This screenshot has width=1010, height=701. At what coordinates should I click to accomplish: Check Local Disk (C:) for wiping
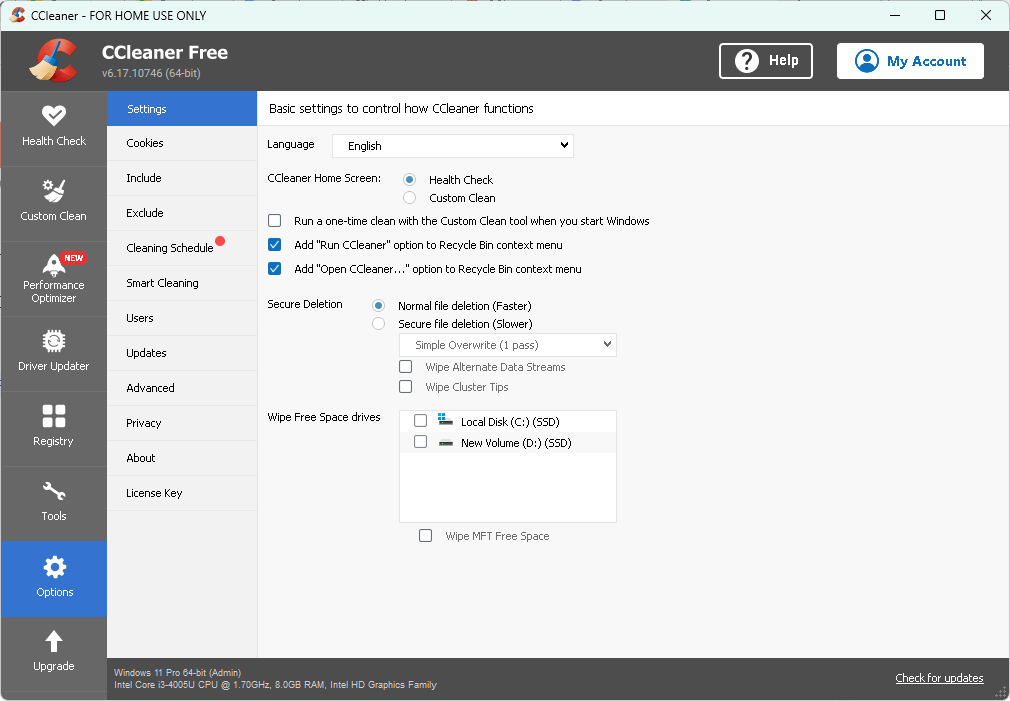(x=420, y=422)
